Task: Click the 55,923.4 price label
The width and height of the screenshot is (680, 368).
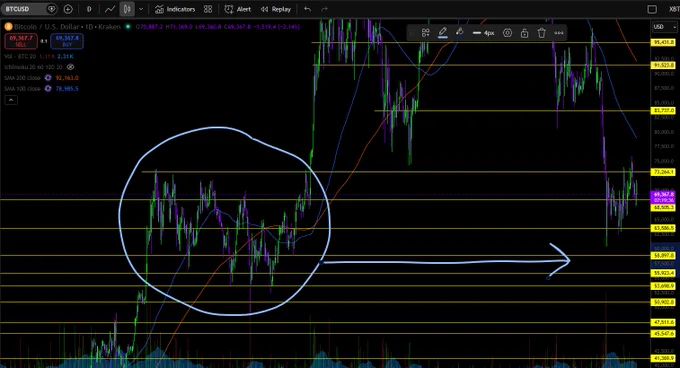Action: click(664, 273)
